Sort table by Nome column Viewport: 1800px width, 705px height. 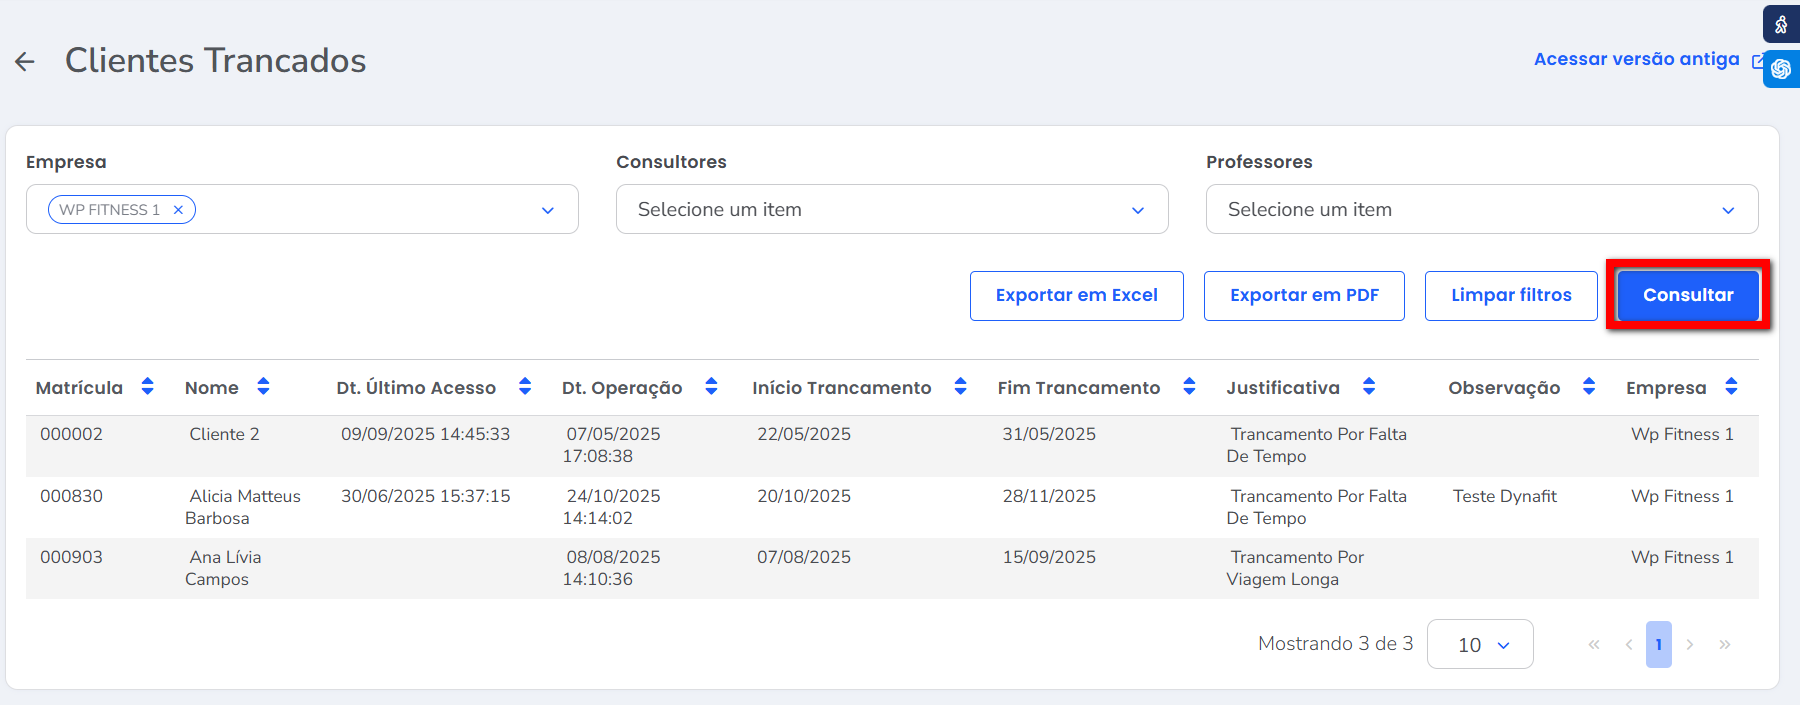pos(263,387)
